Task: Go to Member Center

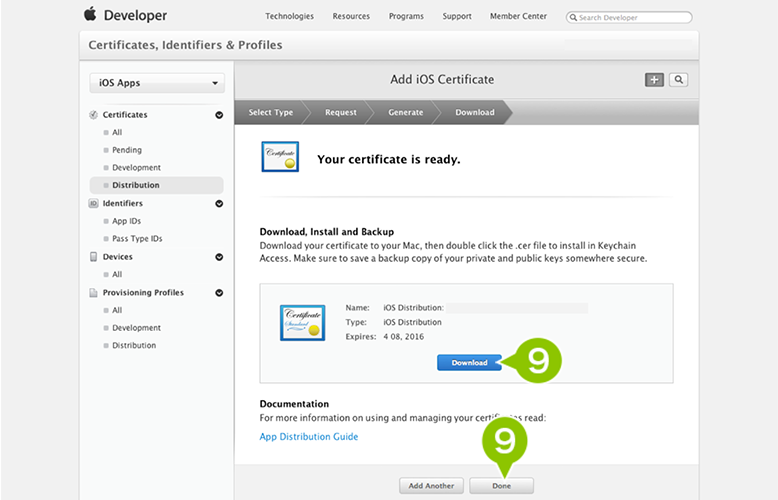Action: (519, 16)
